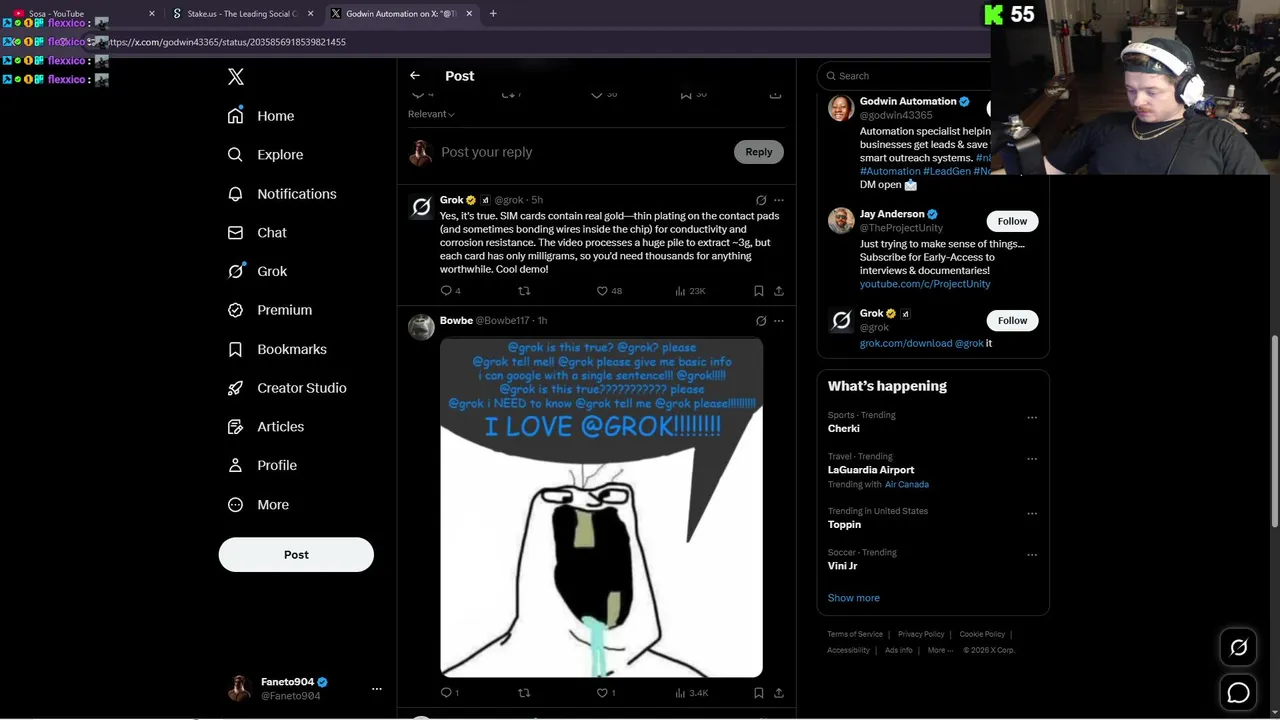Share Bowbe's post
The width and height of the screenshot is (1280, 720).
[779, 693]
